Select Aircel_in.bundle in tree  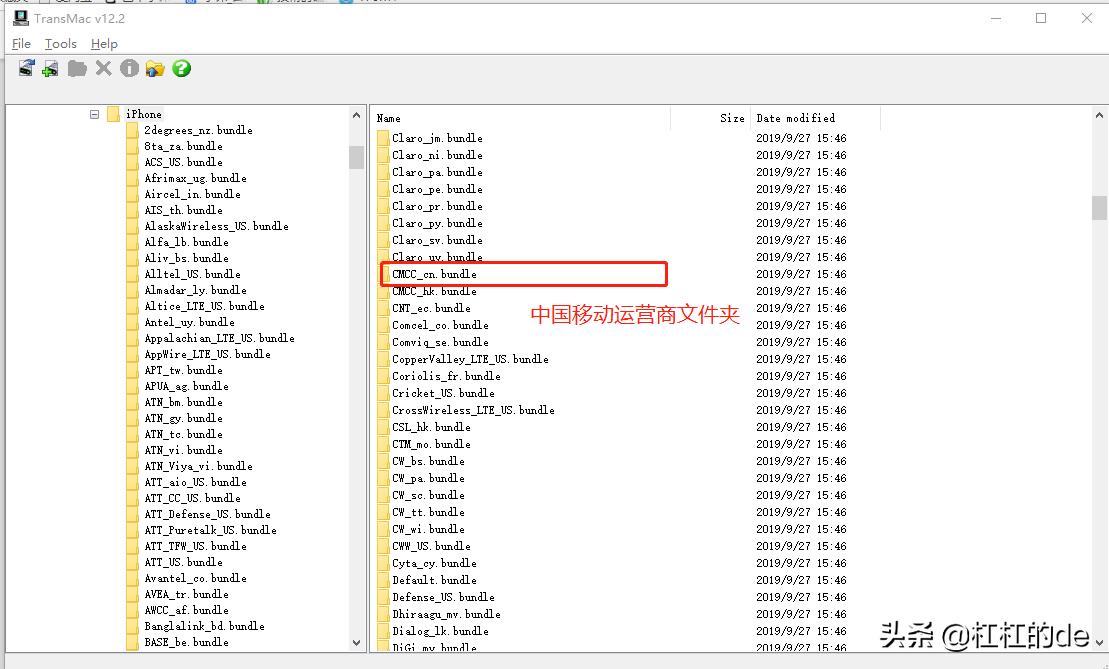tap(192, 194)
